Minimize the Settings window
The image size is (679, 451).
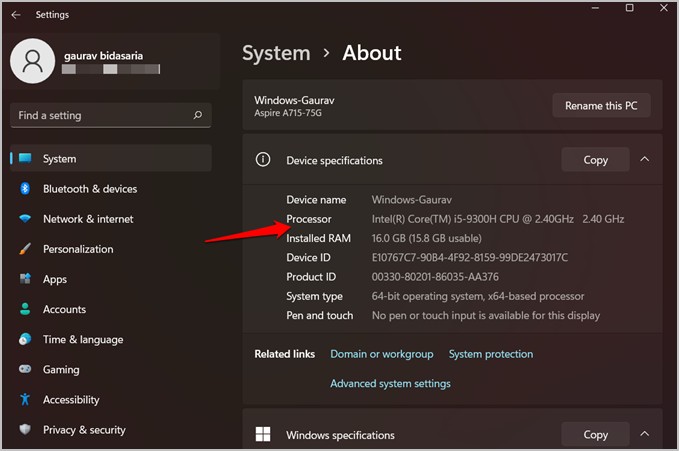pos(595,8)
